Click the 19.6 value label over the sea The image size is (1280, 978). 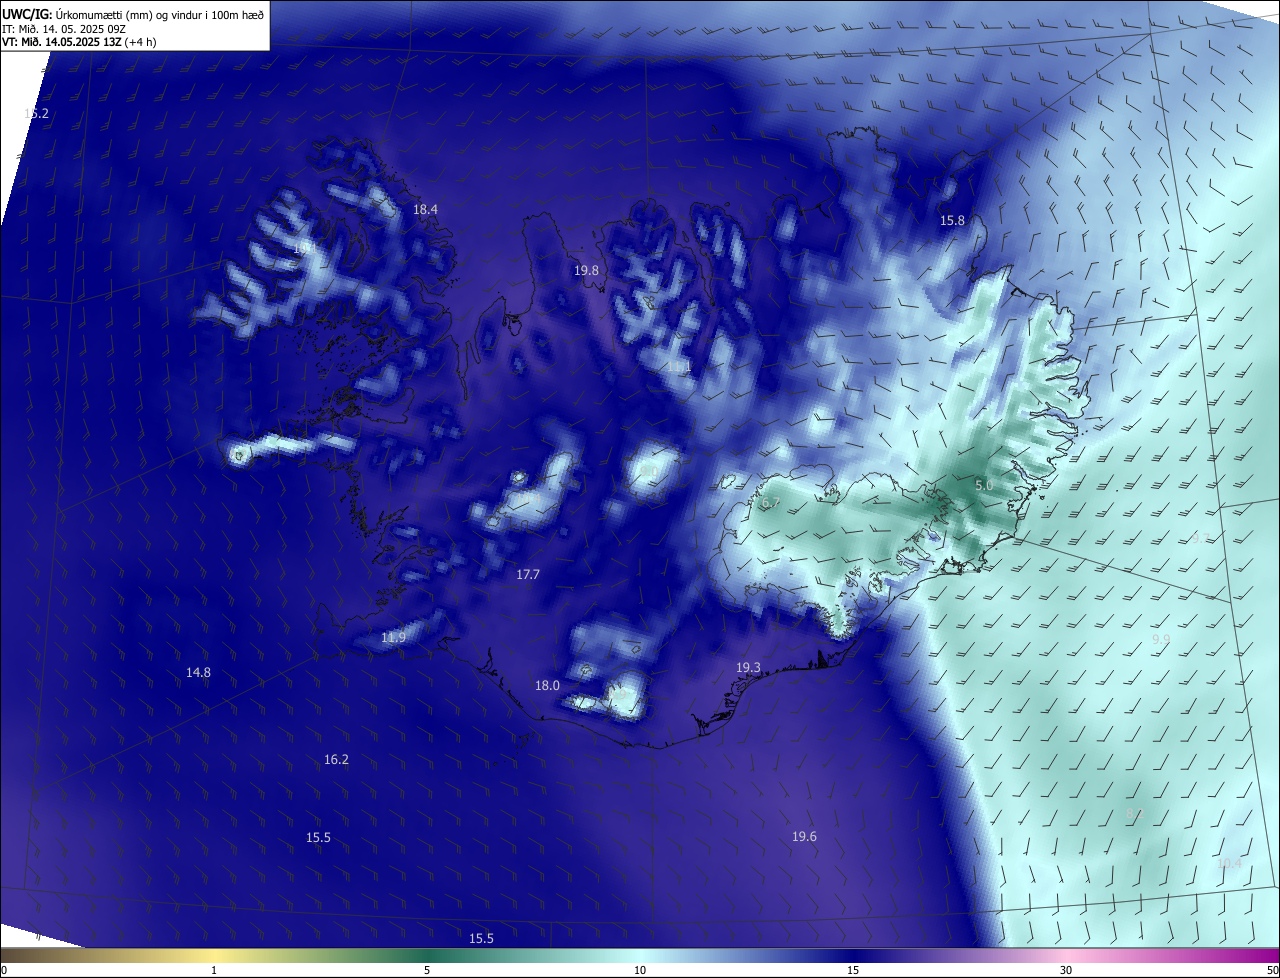coord(804,836)
